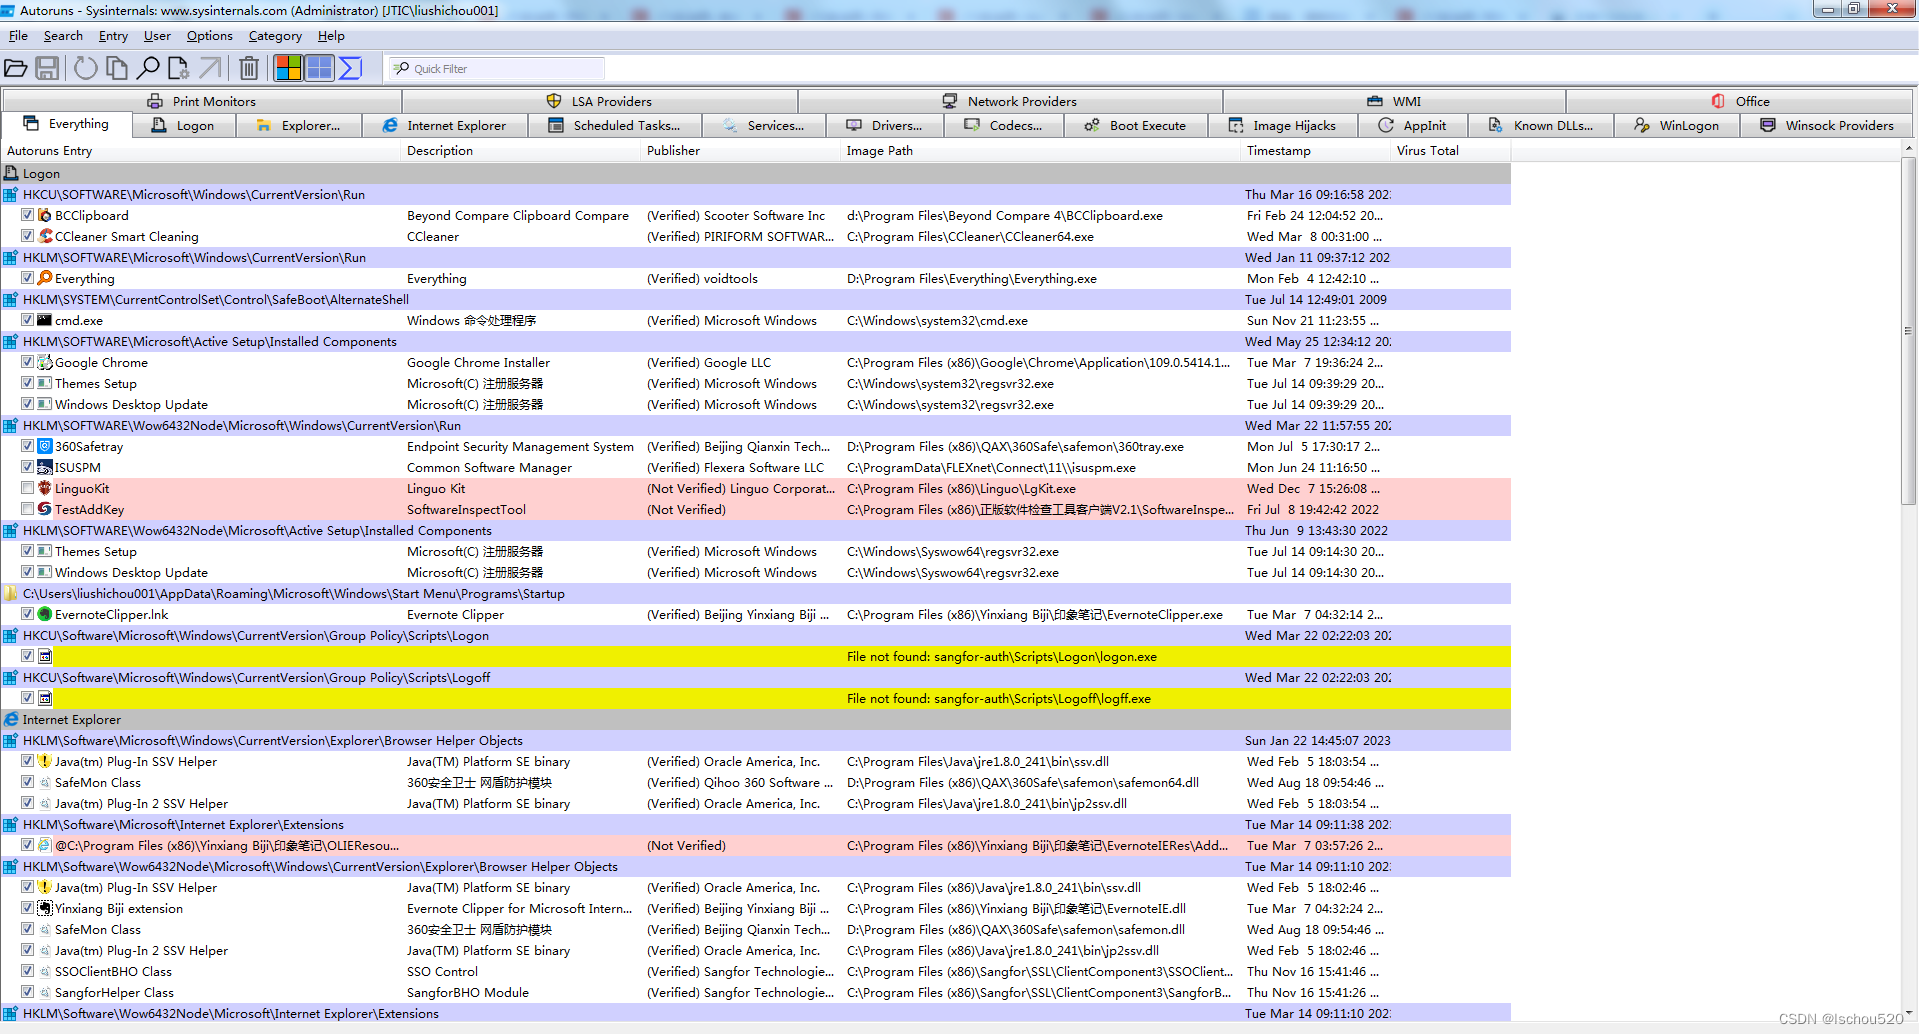Click the Google Chrome entry icon
1919x1034 pixels.
45,362
